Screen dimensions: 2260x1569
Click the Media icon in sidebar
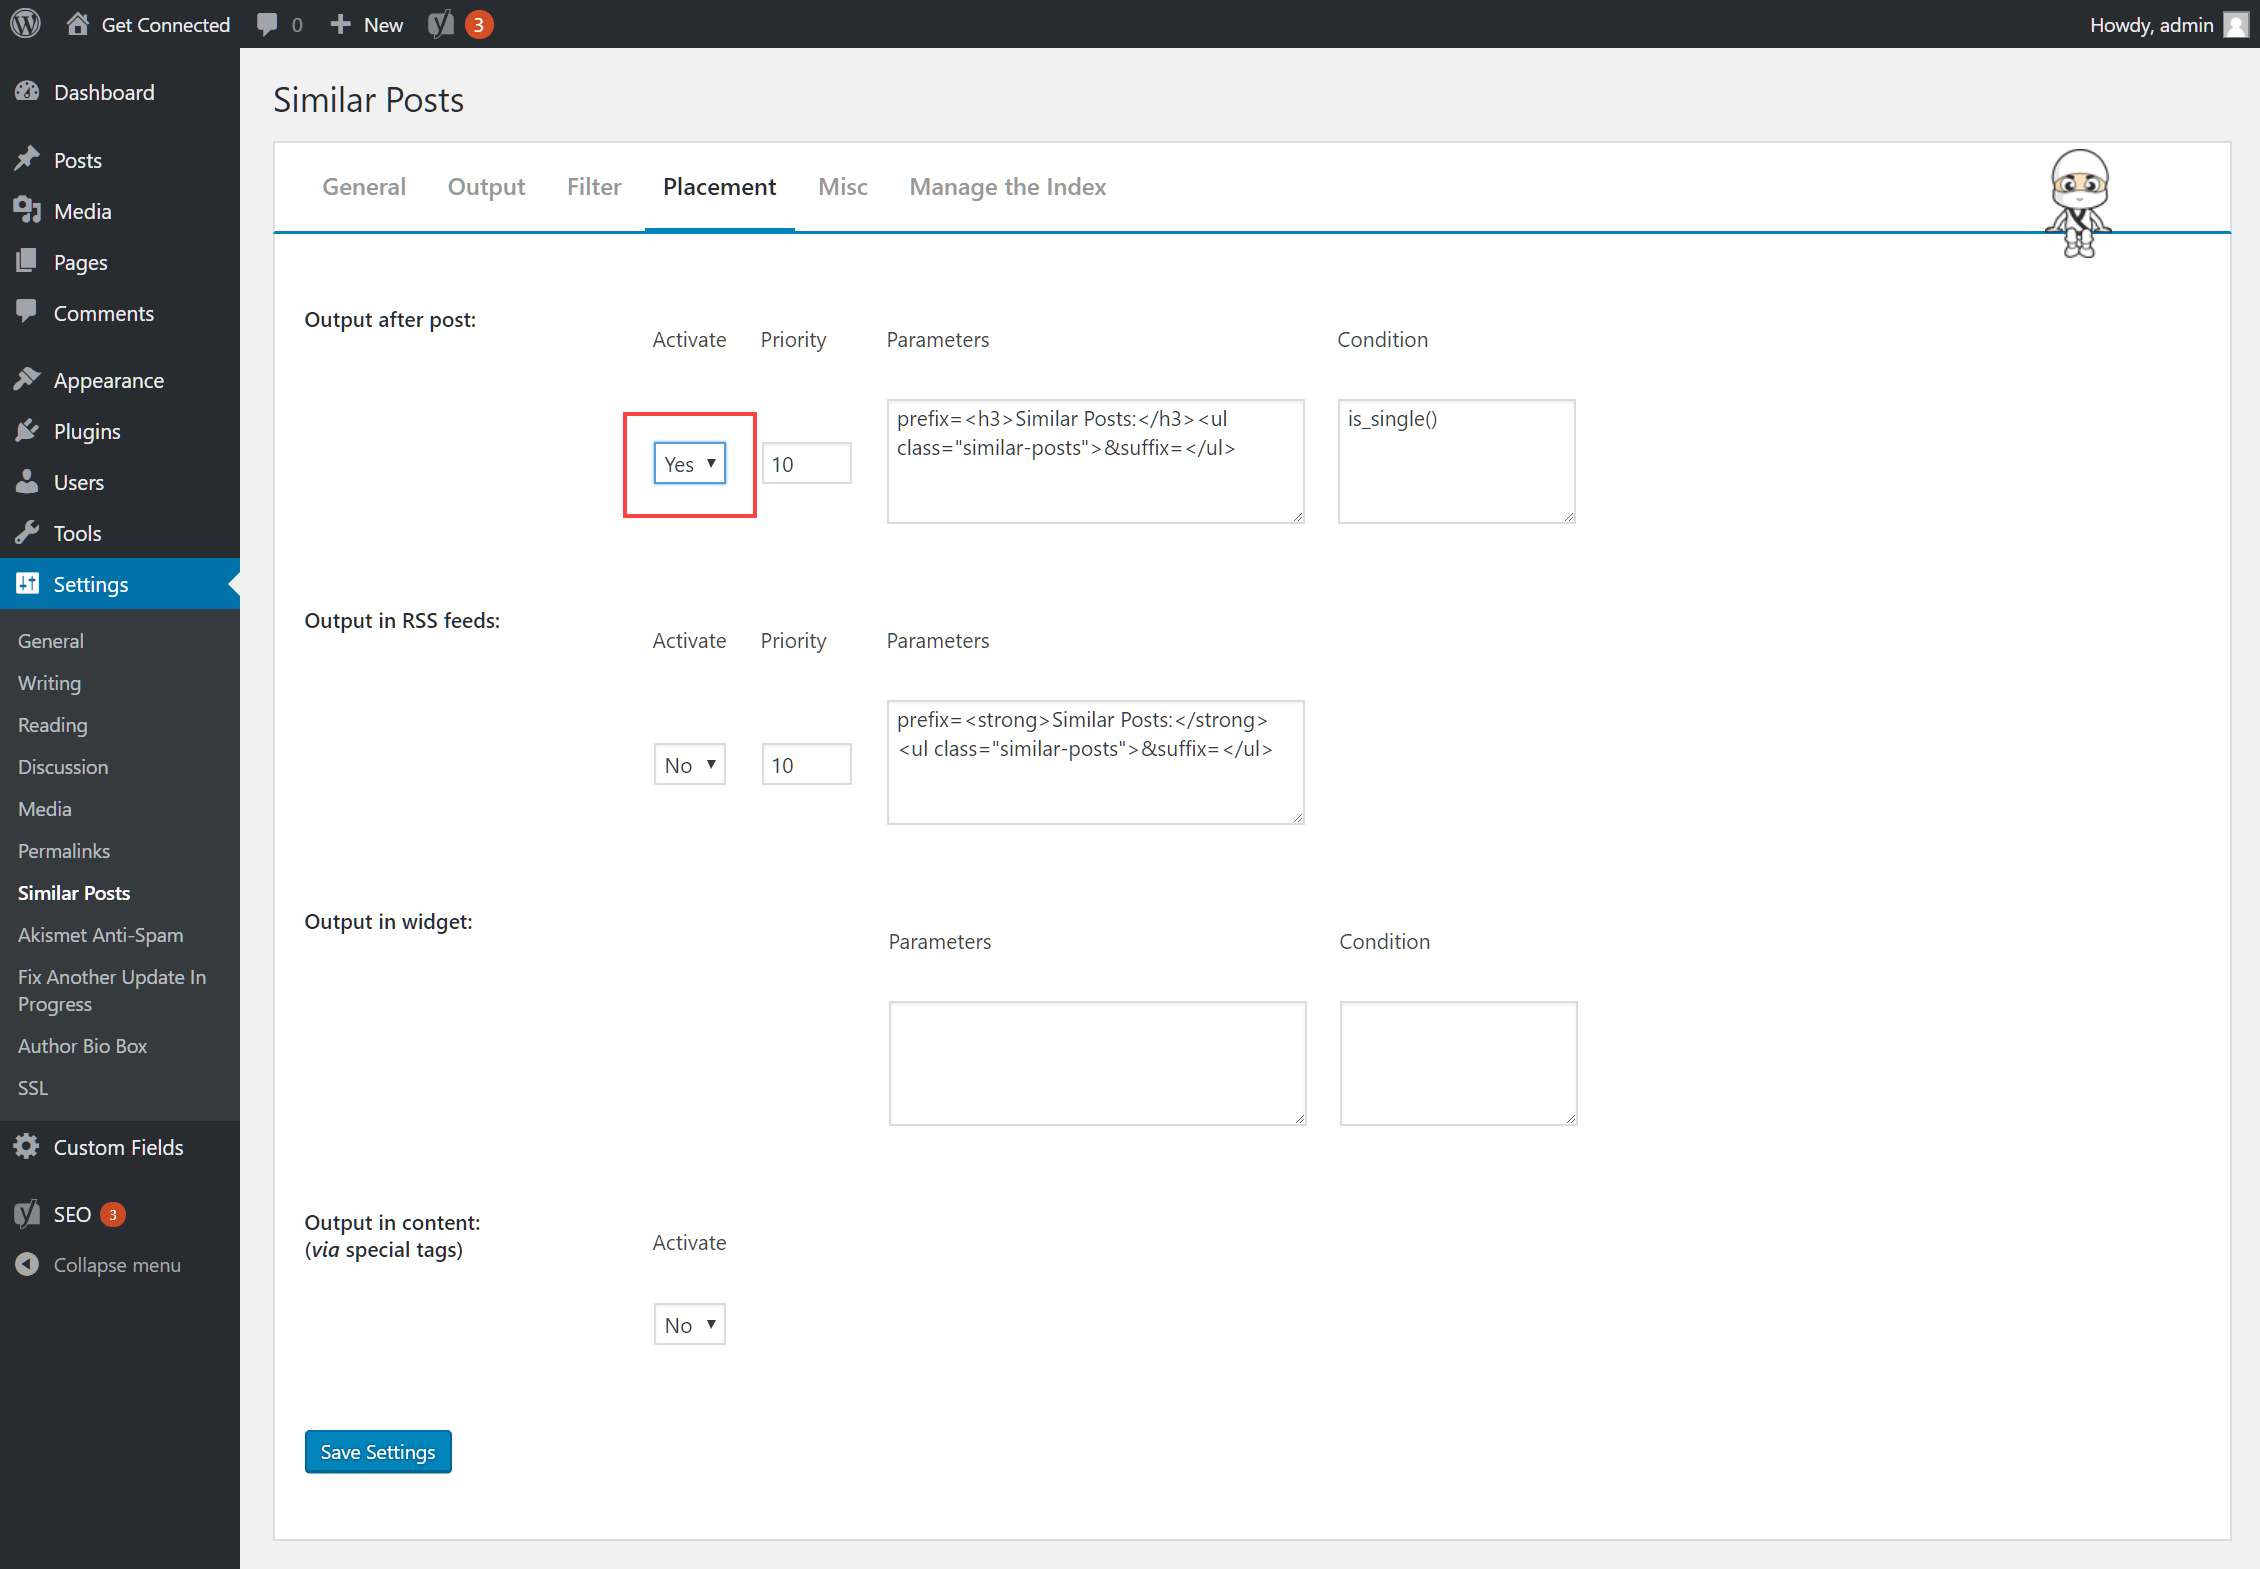coord(27,210)
